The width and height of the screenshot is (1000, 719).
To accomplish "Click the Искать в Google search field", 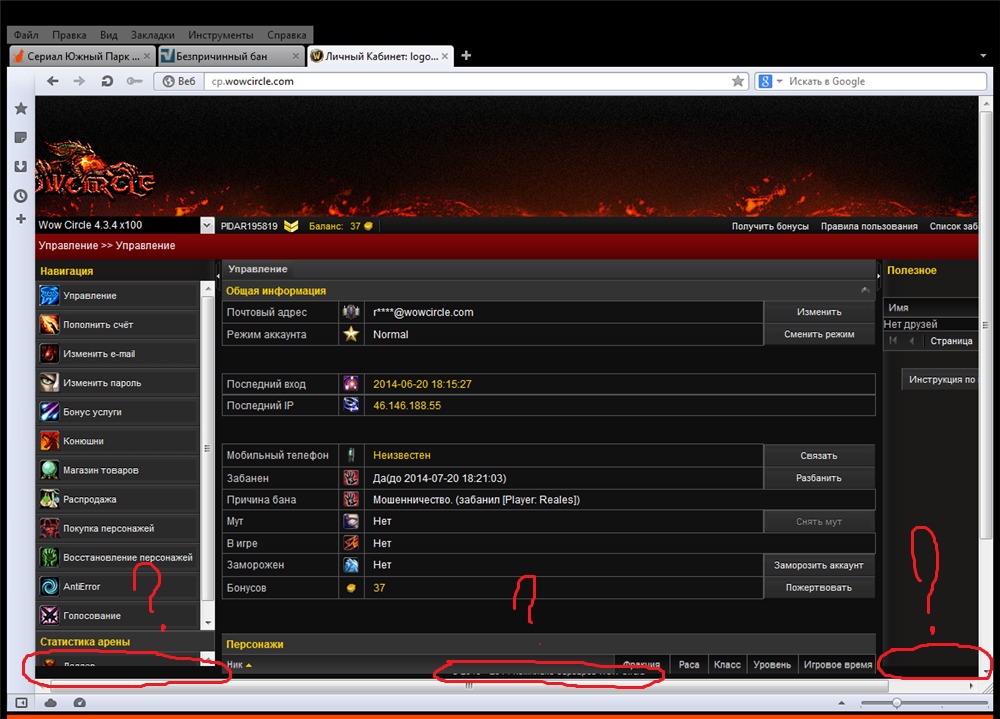I will point(886,81).
